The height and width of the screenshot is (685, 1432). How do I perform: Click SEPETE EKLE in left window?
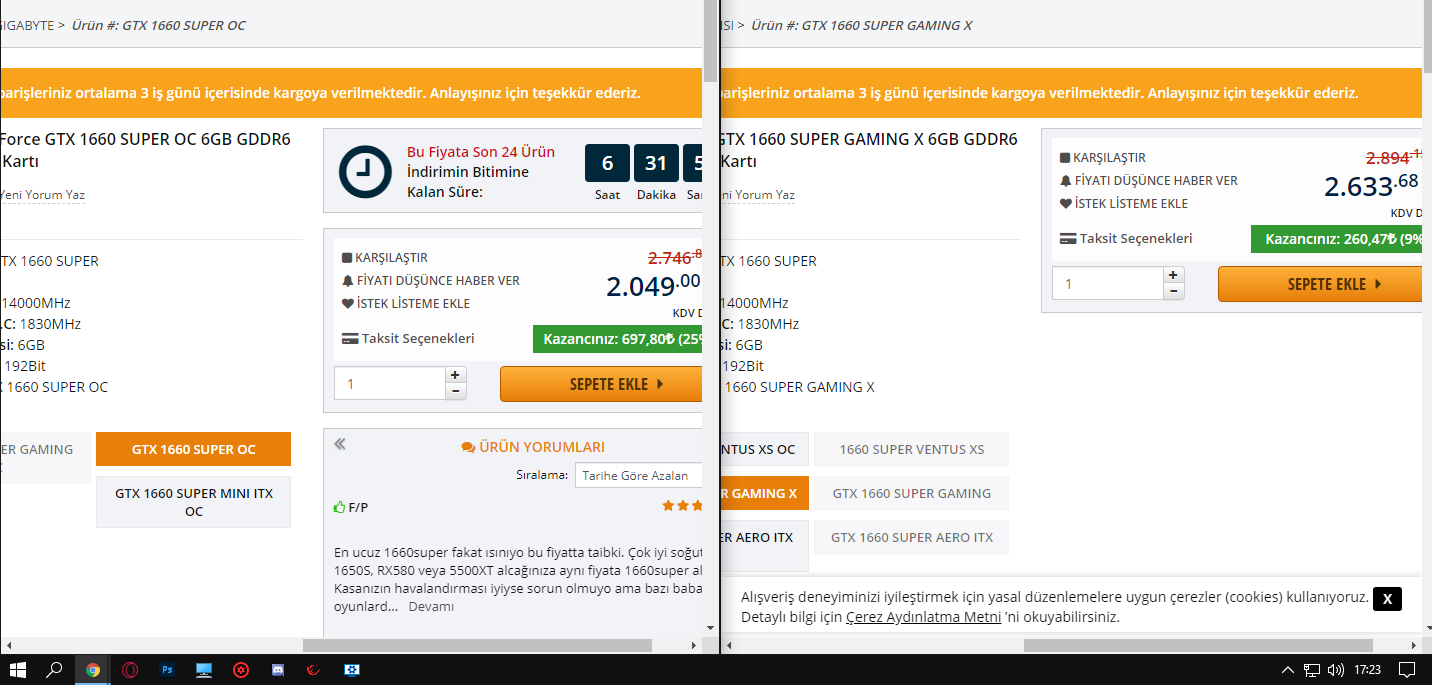pos(602,384)
